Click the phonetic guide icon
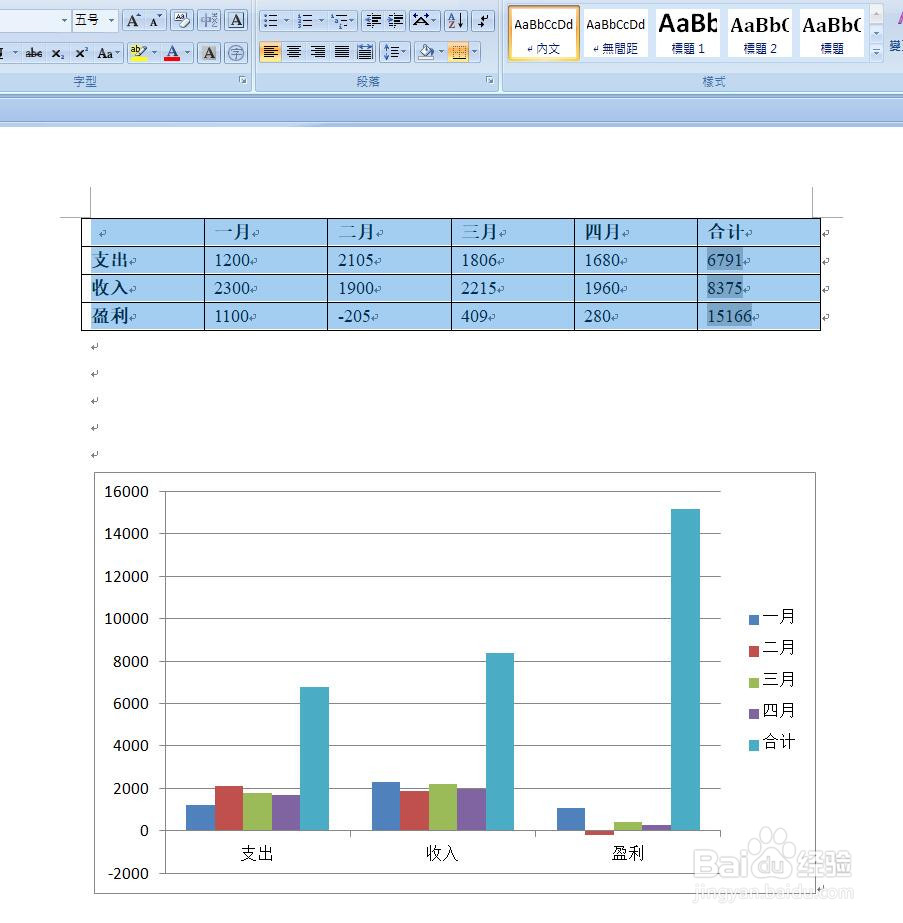The width and height of the screenshot is (903, 923). [209, 21]
